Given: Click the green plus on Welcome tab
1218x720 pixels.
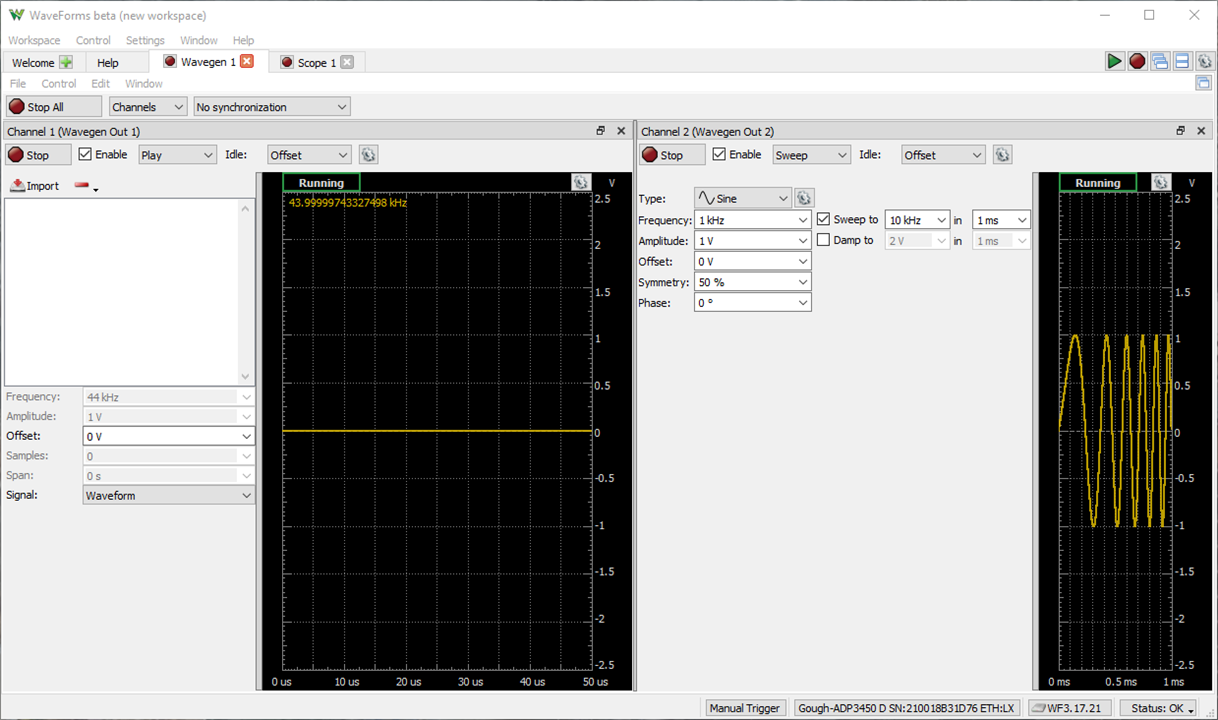Looking at the screenshot, I should 66,62.
